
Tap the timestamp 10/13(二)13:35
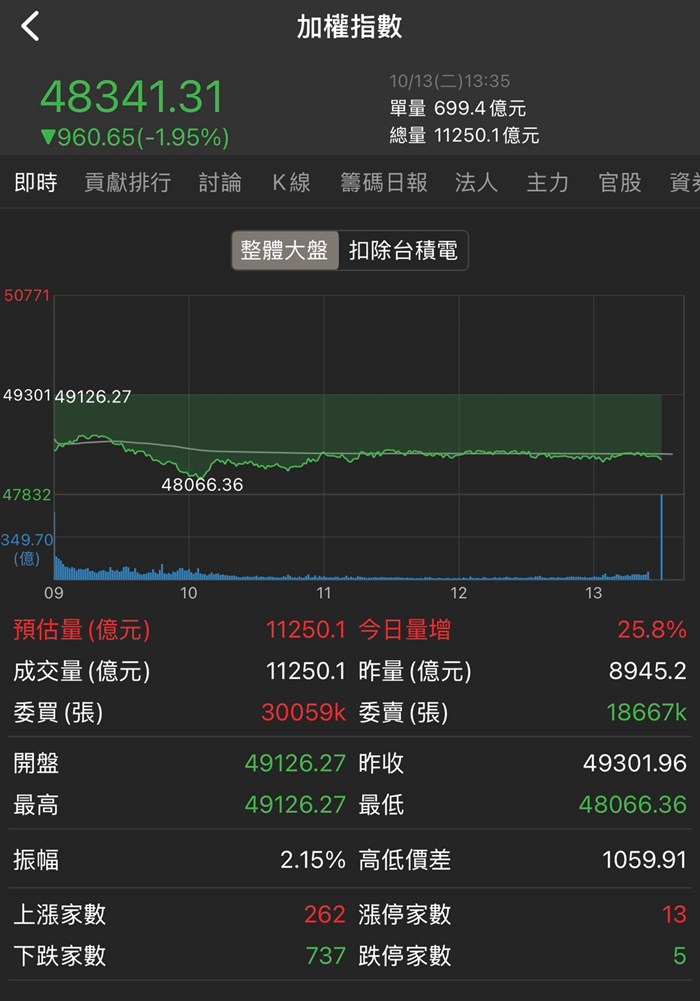[450, 81]
